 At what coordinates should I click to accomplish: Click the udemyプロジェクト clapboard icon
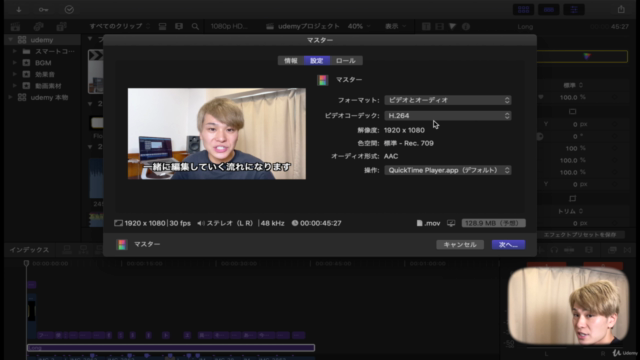[270, 27]
